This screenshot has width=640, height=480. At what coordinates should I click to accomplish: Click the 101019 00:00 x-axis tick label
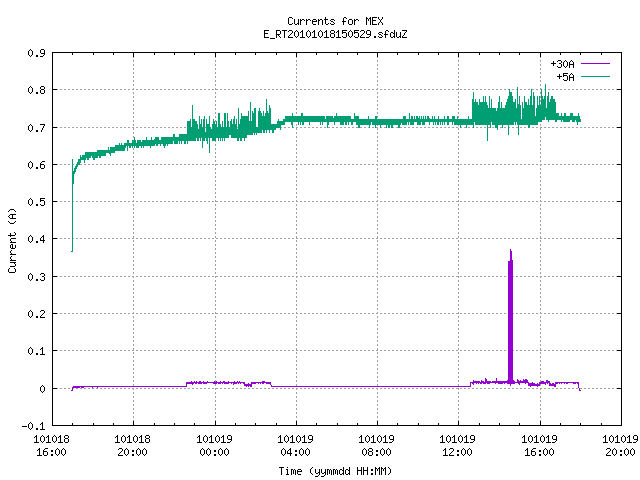[x=214, y=446]
